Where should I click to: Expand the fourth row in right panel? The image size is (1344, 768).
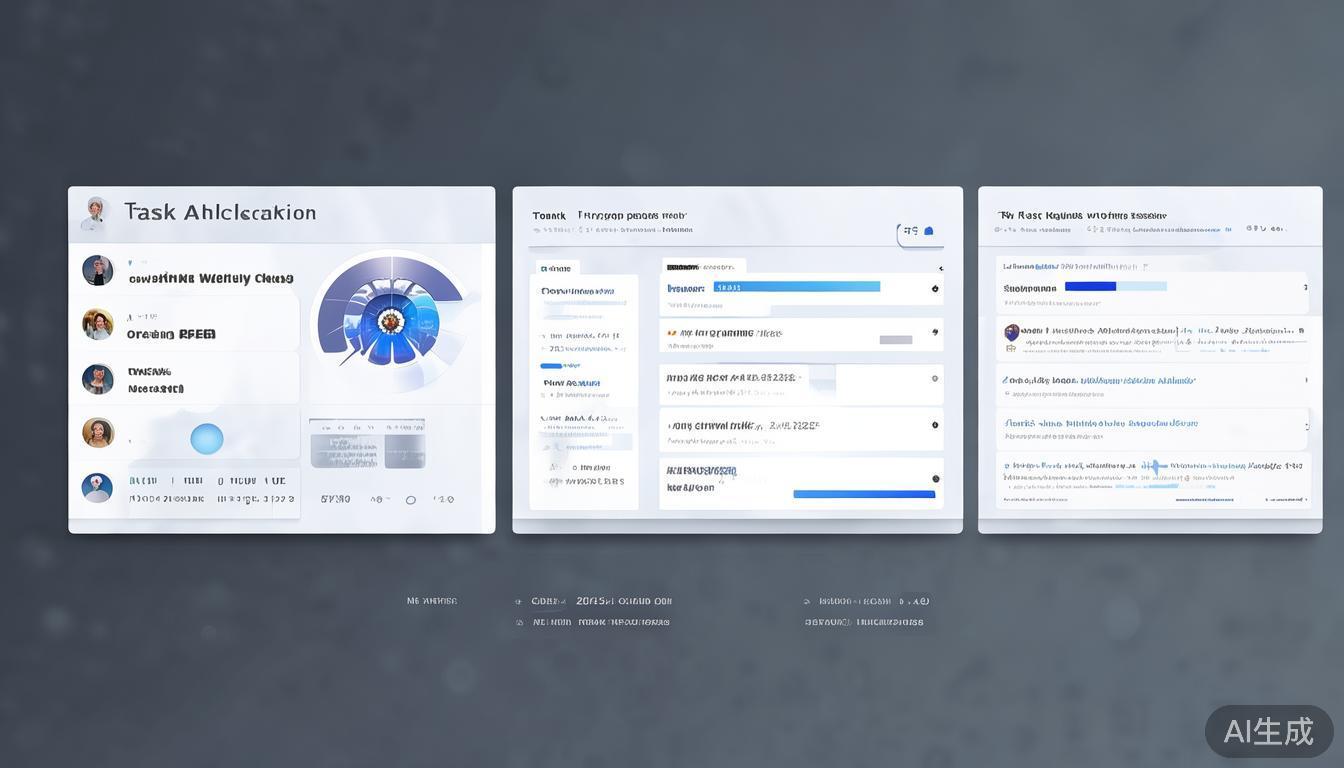pos(1305,425)
